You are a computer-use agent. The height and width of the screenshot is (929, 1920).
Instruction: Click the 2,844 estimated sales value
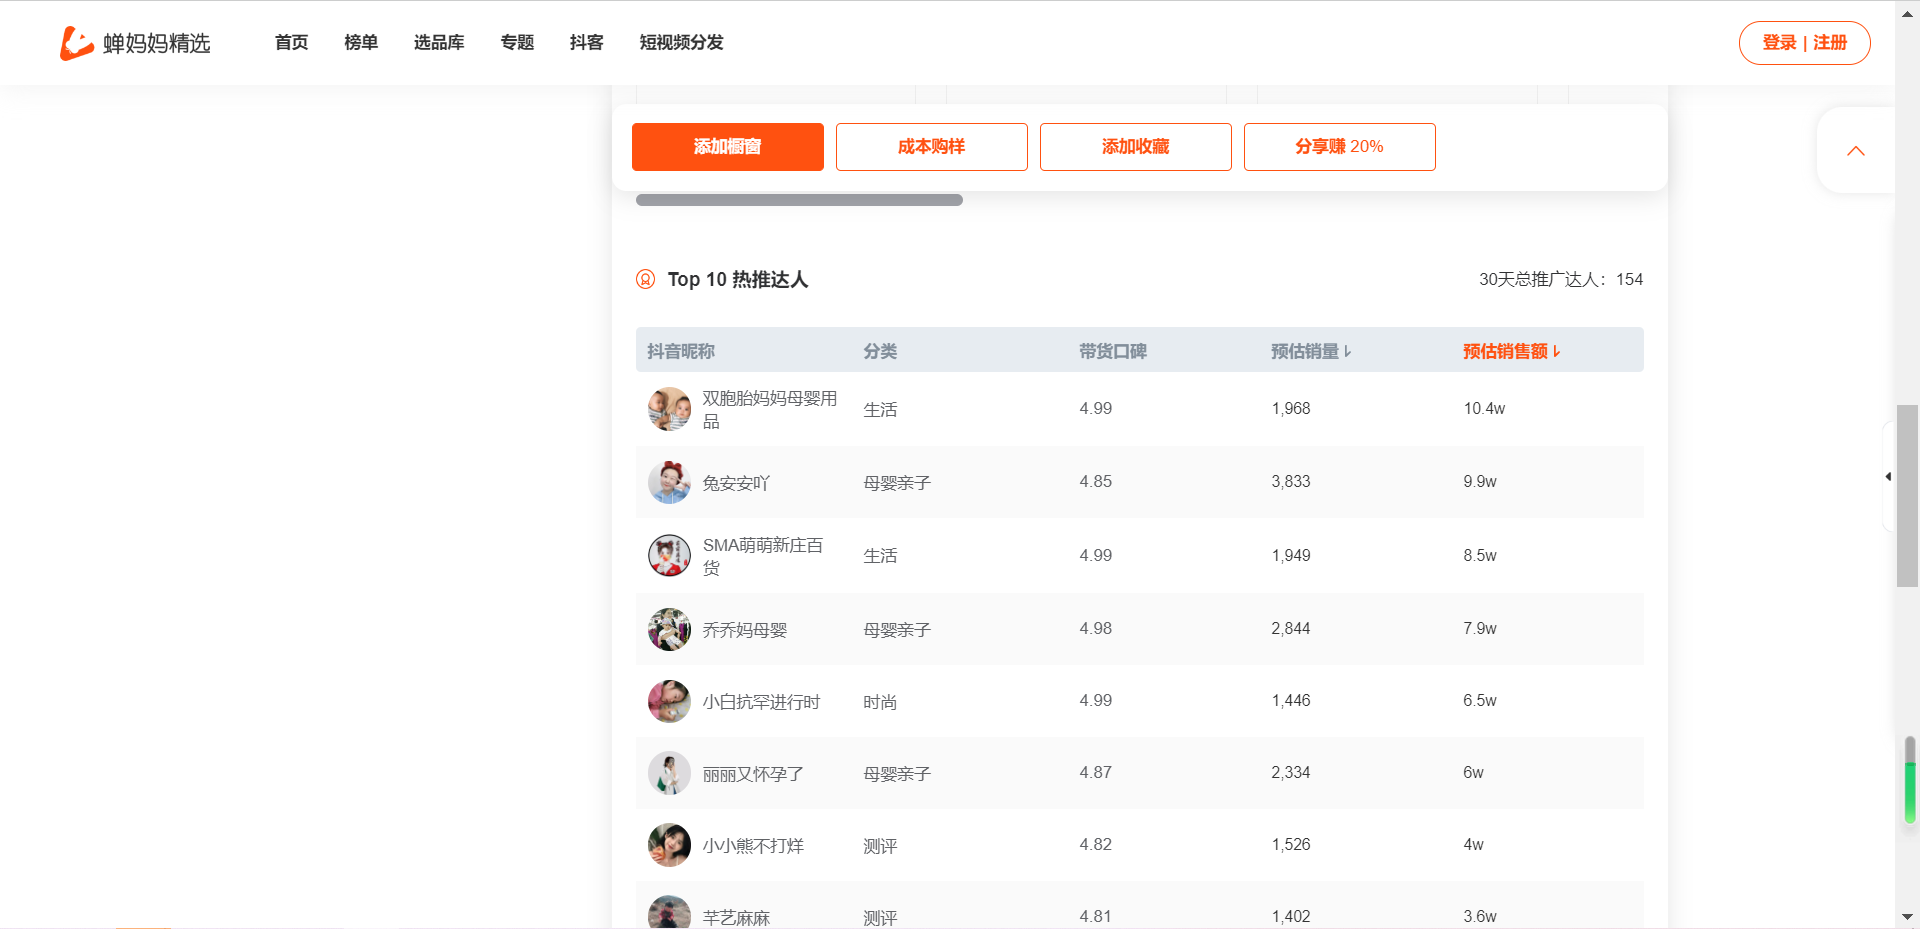click(1291, 628)
